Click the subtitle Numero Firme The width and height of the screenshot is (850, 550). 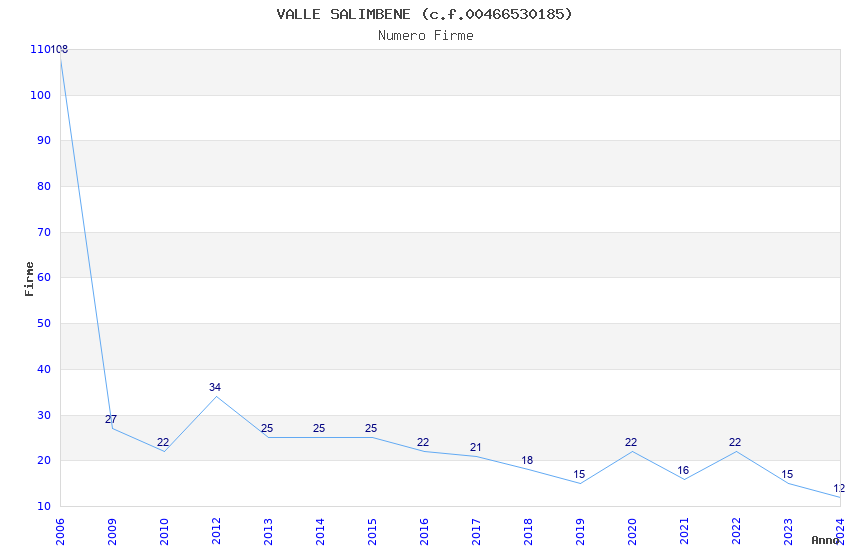click(x=426, y=36)
